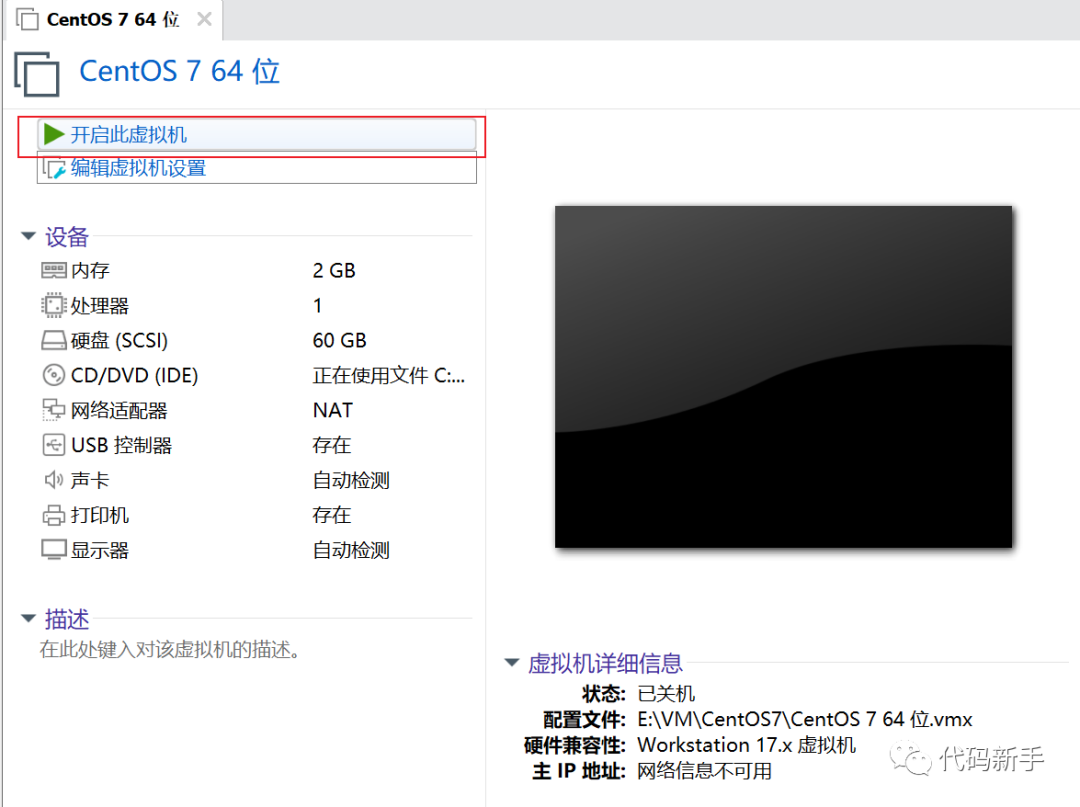Click the large VM icon beside the title
Viewport: 1080px width, 807px height.
tap(37, 74)
